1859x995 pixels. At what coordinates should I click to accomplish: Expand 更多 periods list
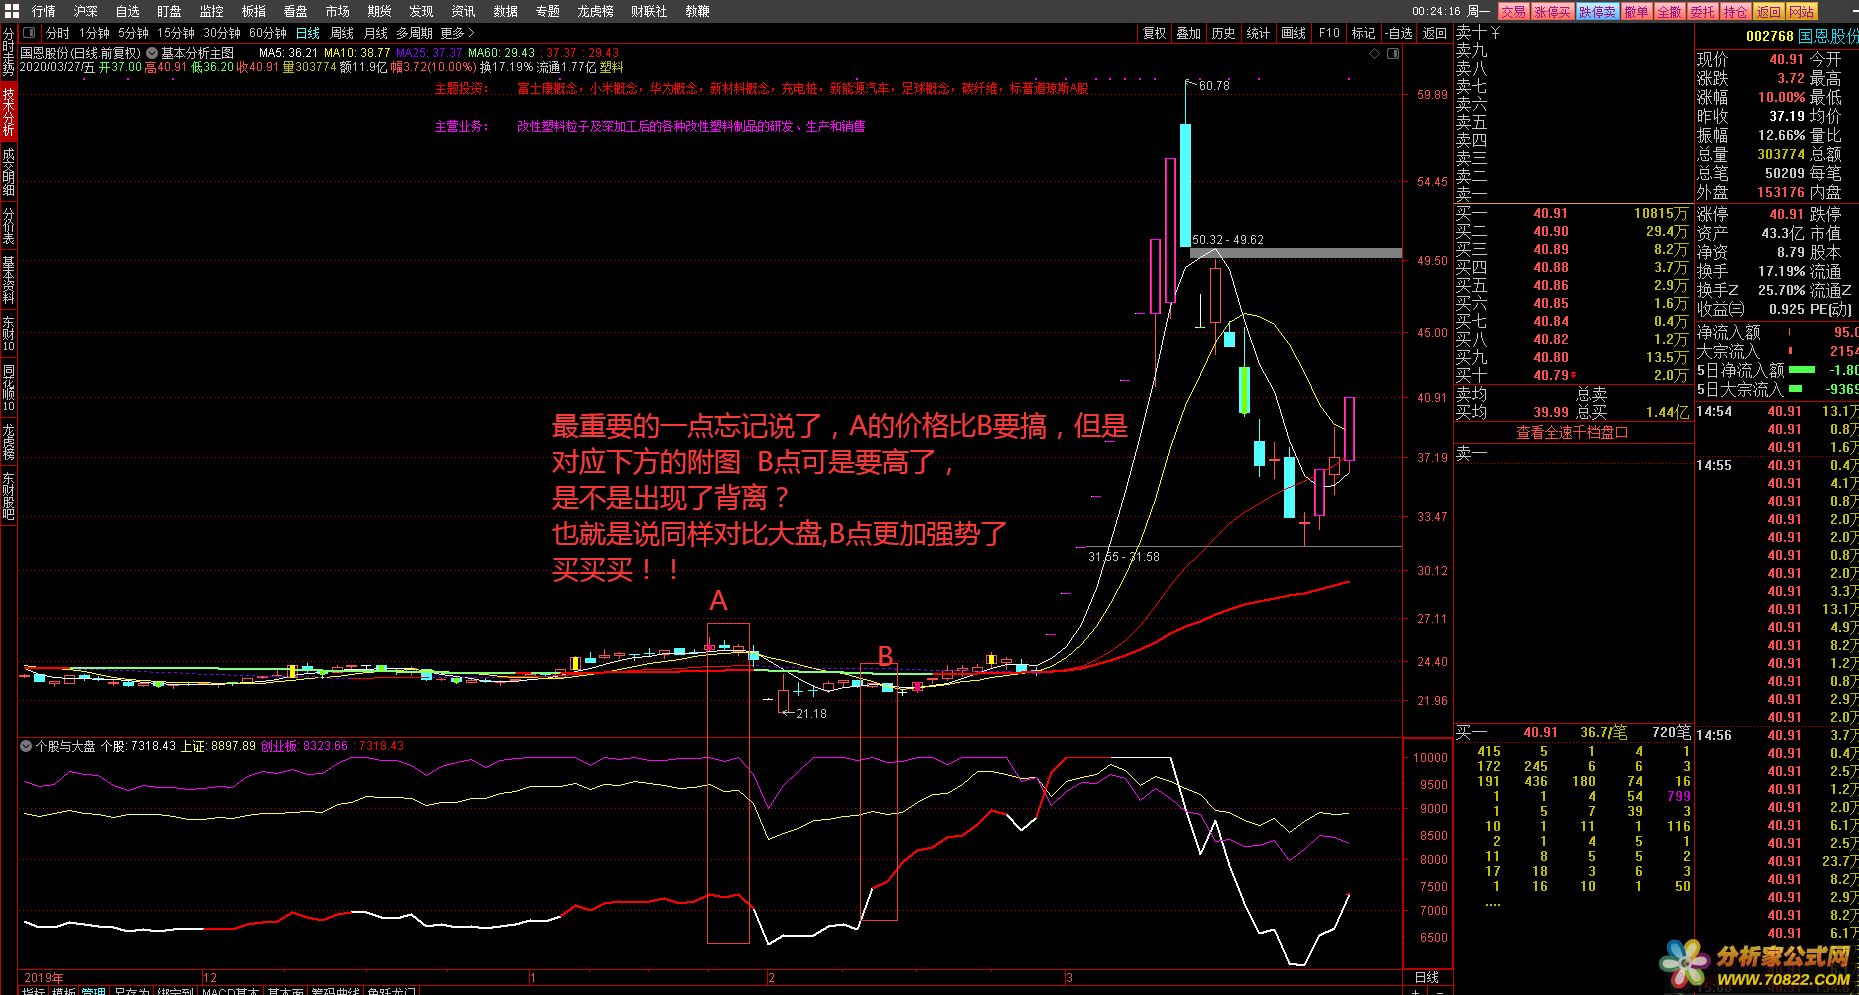click(x=457, y=33)
